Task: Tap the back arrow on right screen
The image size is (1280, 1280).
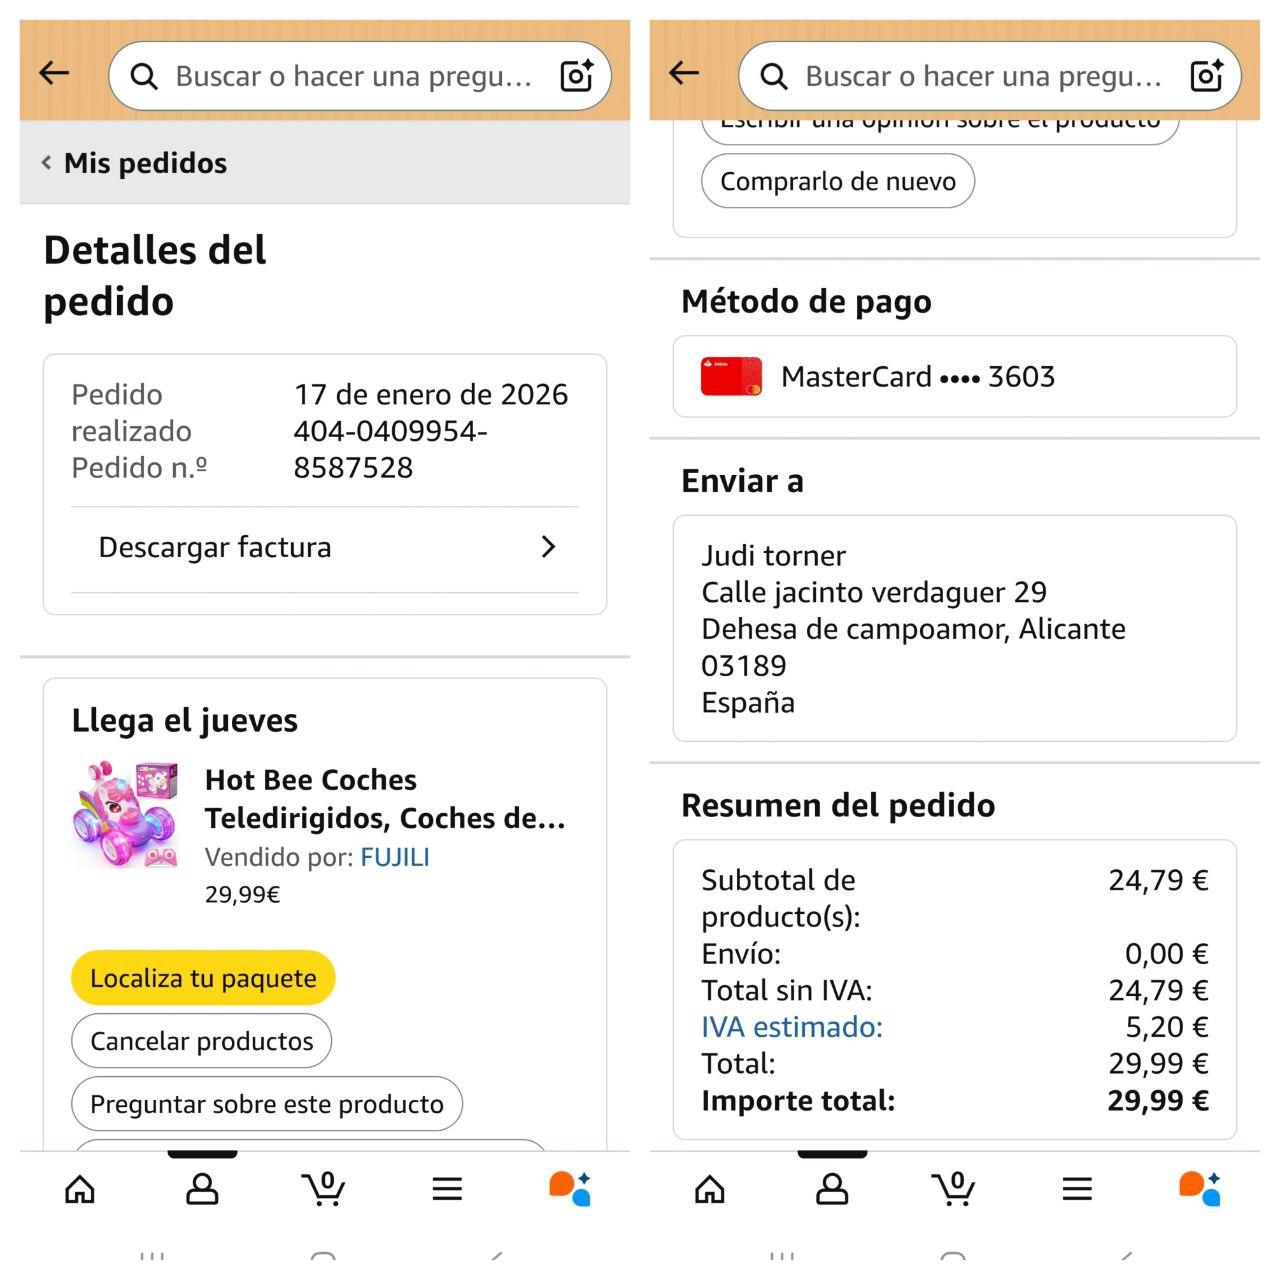Action: pyautogui.click(x=684, y=73)
